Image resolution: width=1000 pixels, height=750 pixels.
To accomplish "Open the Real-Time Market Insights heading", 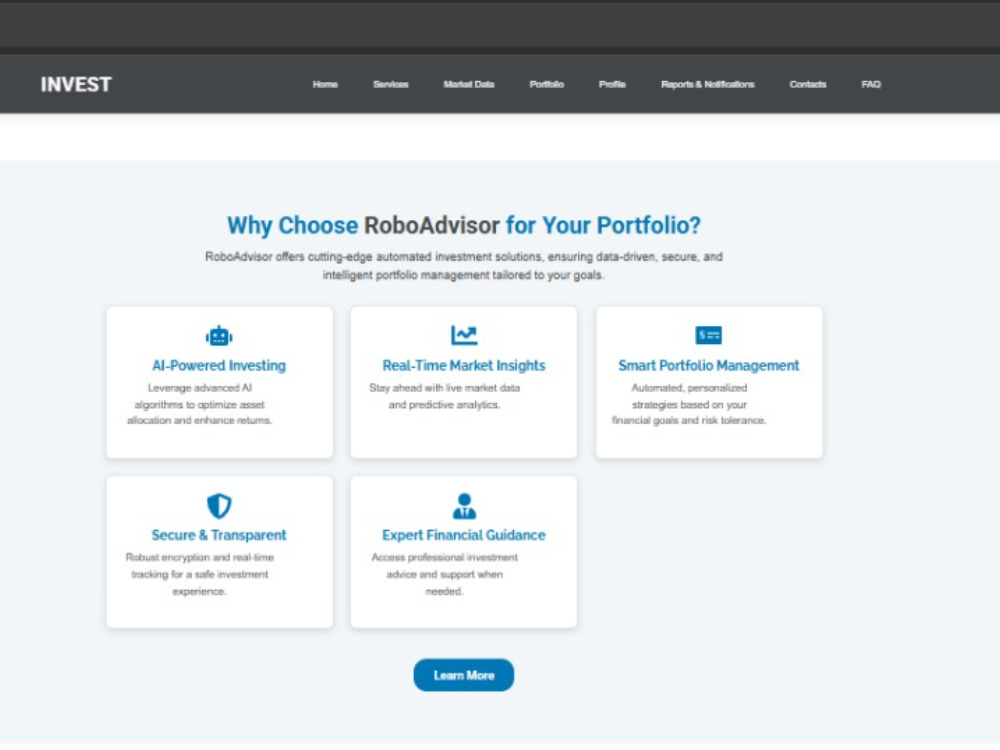I will [x=464, y=365].
